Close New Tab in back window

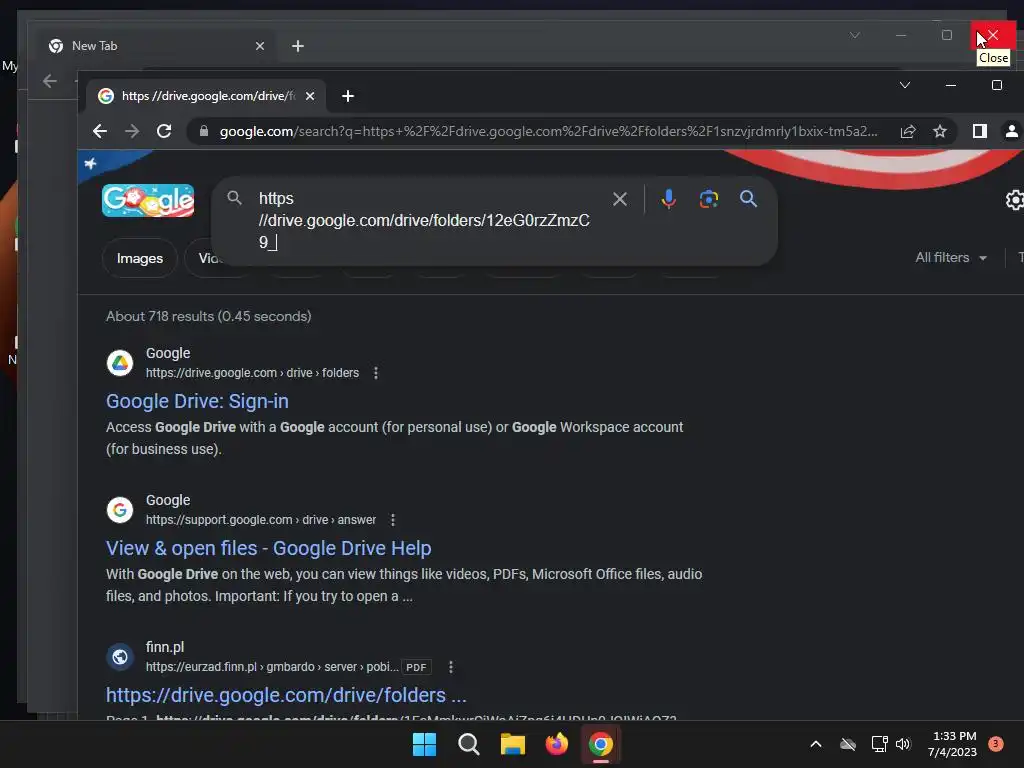pyautogui.click(x=260, y=46)
